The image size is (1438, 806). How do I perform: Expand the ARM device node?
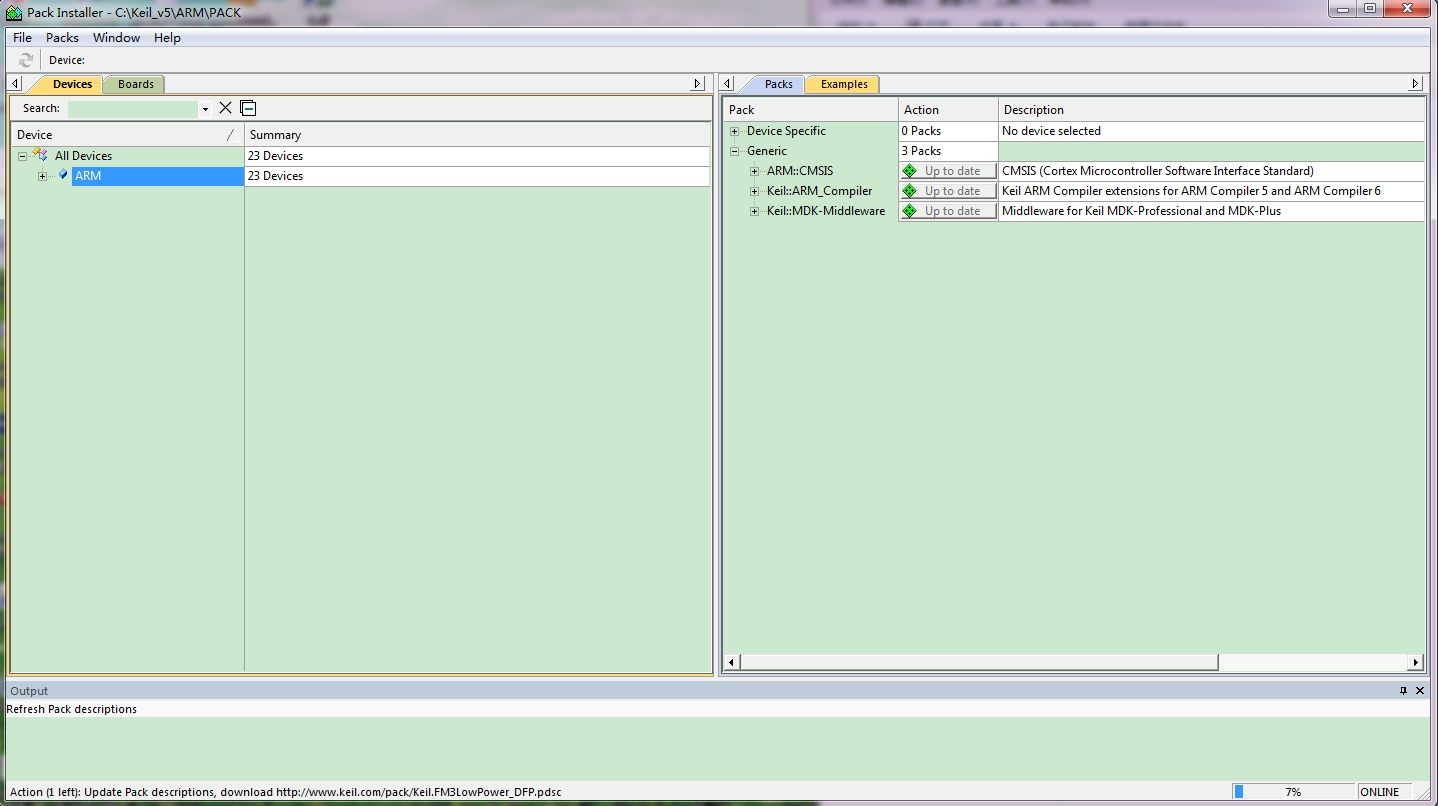pos(42,176)
